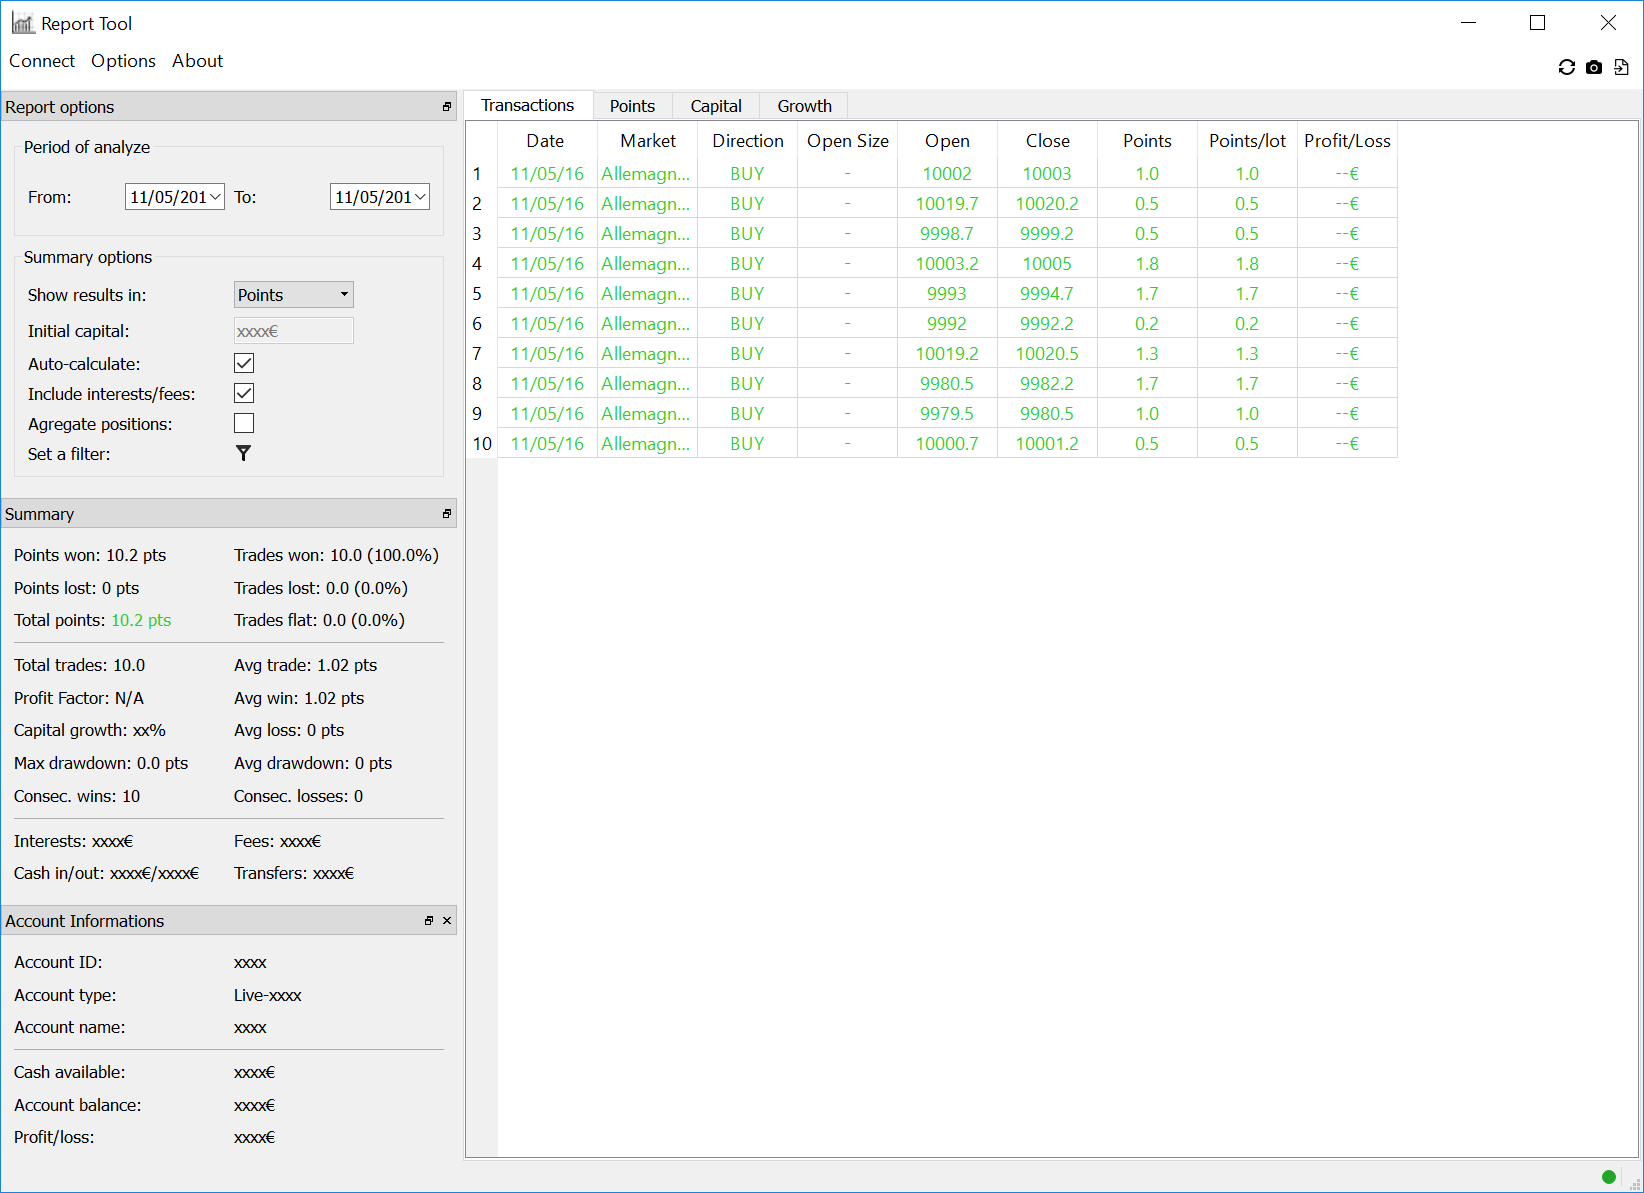Sort by the Open Size column header
This screenshot has height=1193, width=1644.
click(848, 141)
